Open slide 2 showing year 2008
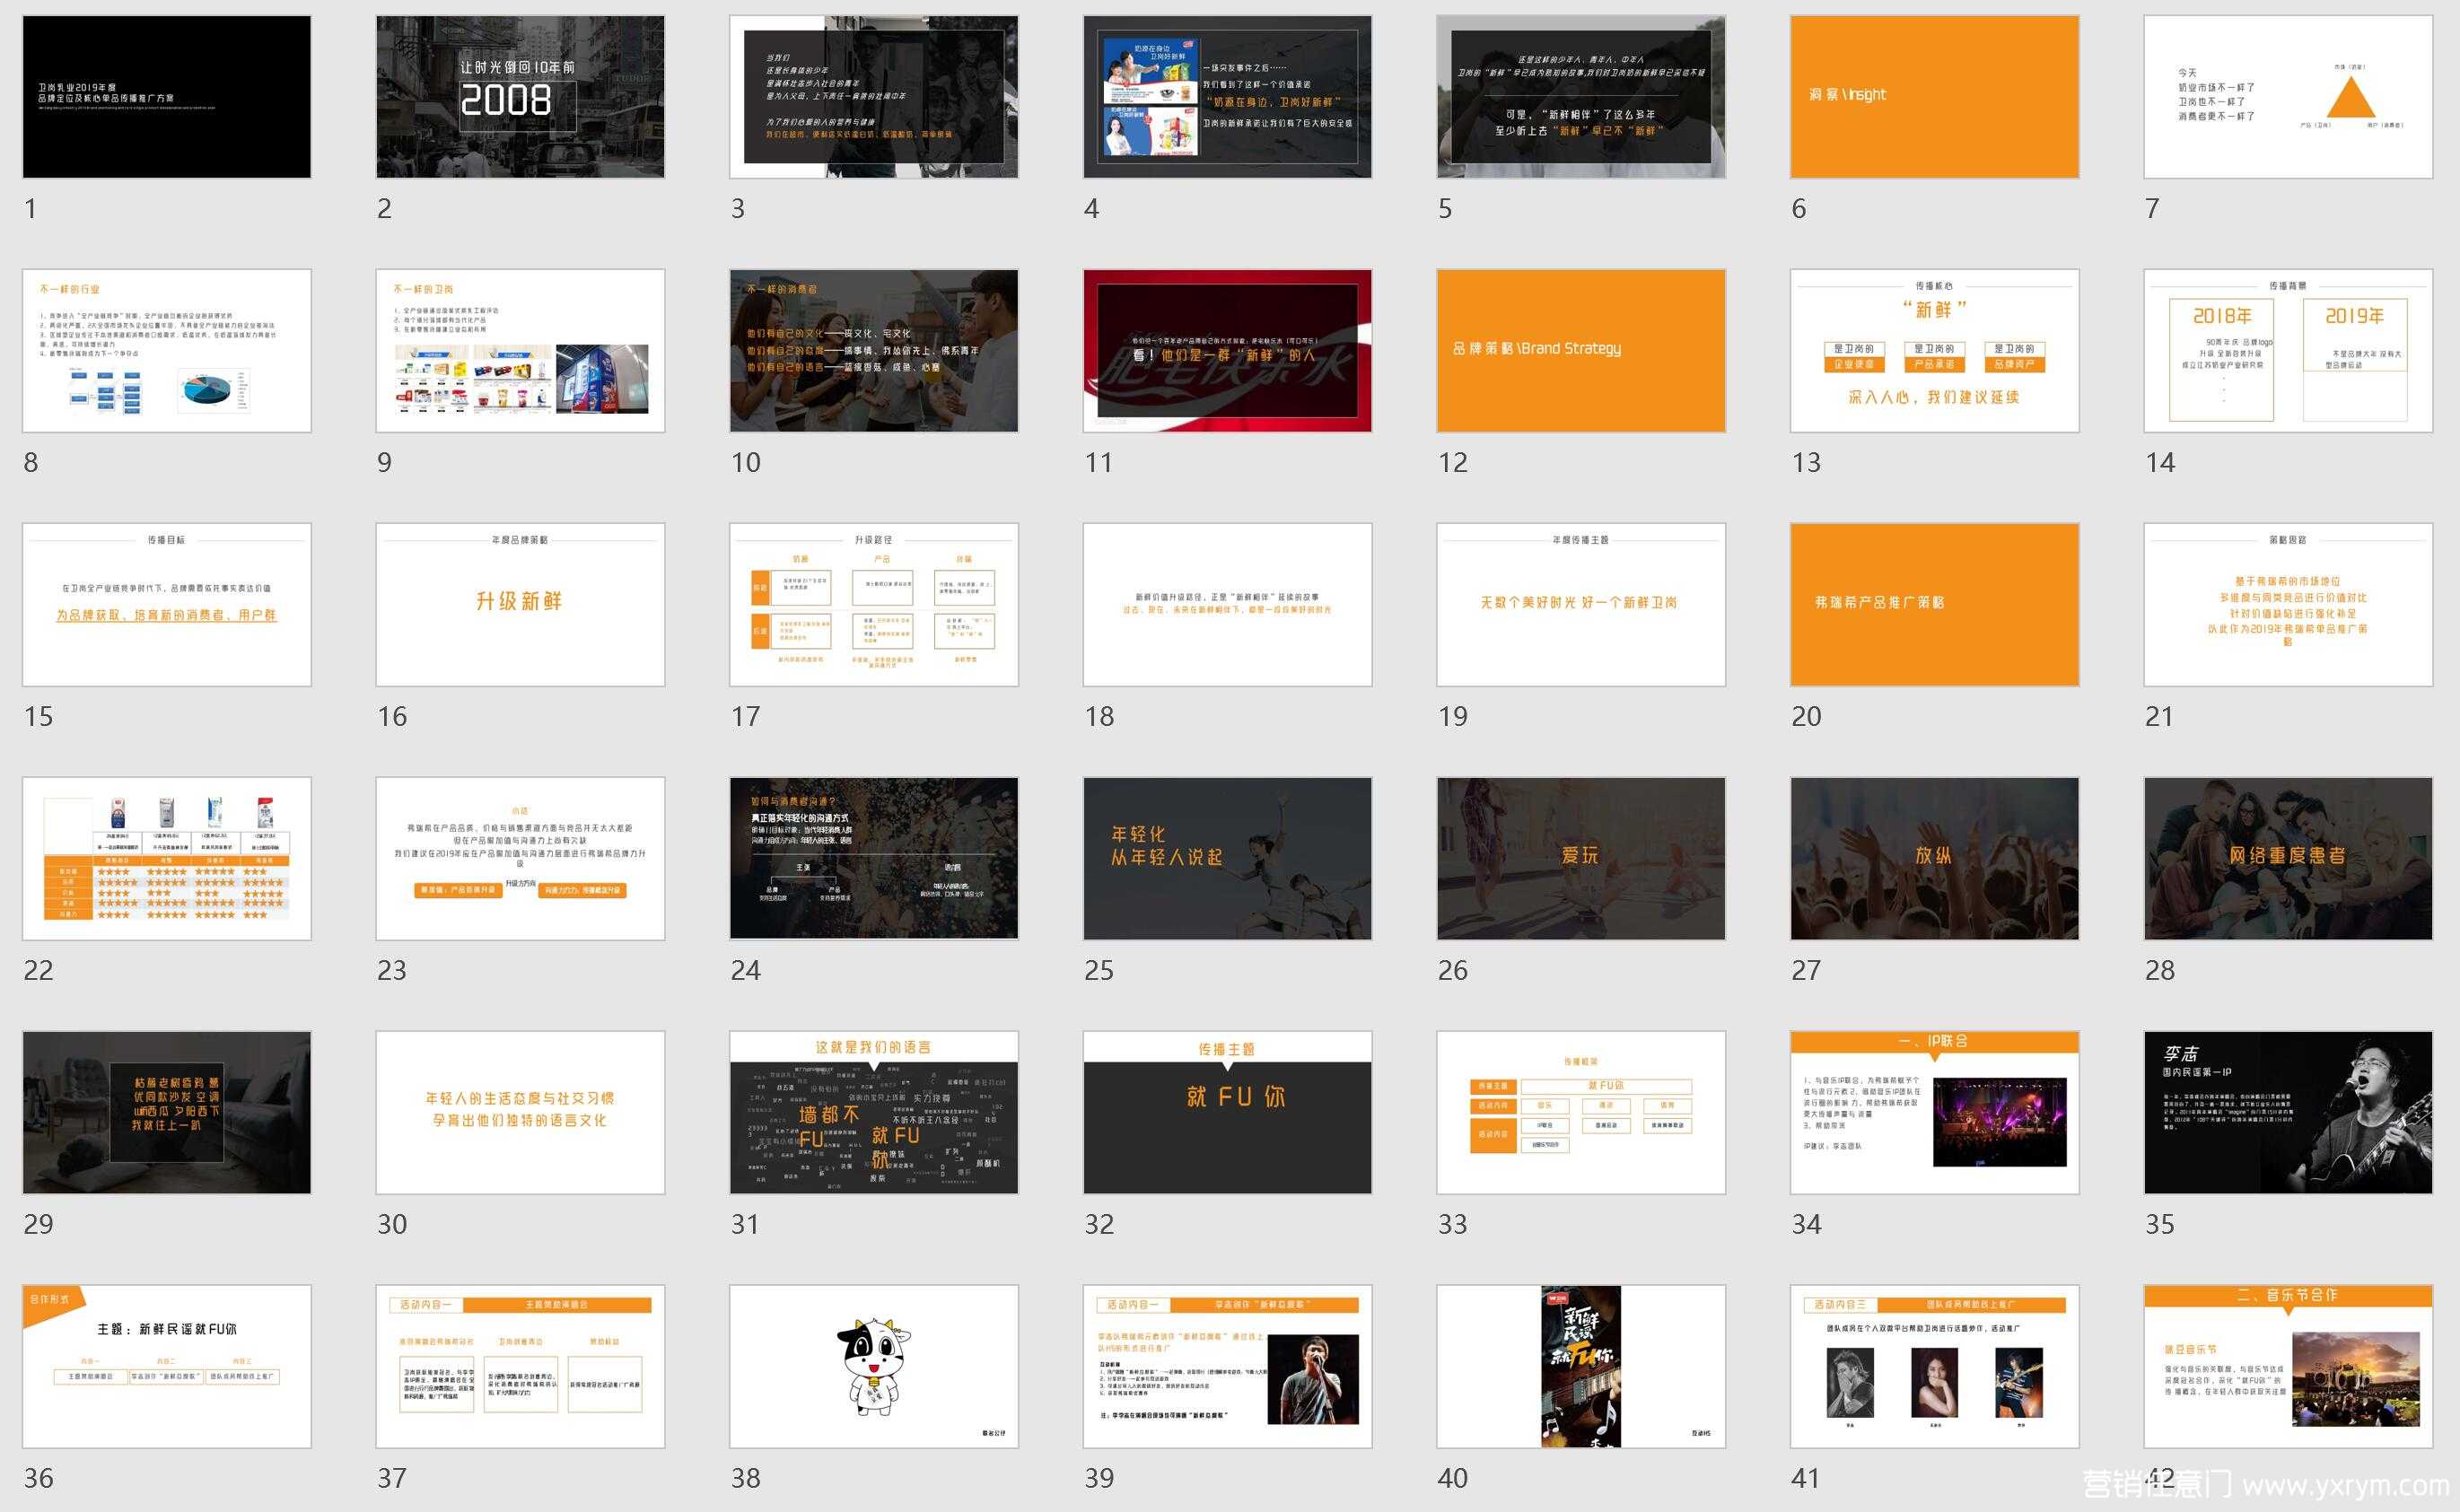The width and height of the screenshot is (2460, 1512). [520, 97]
